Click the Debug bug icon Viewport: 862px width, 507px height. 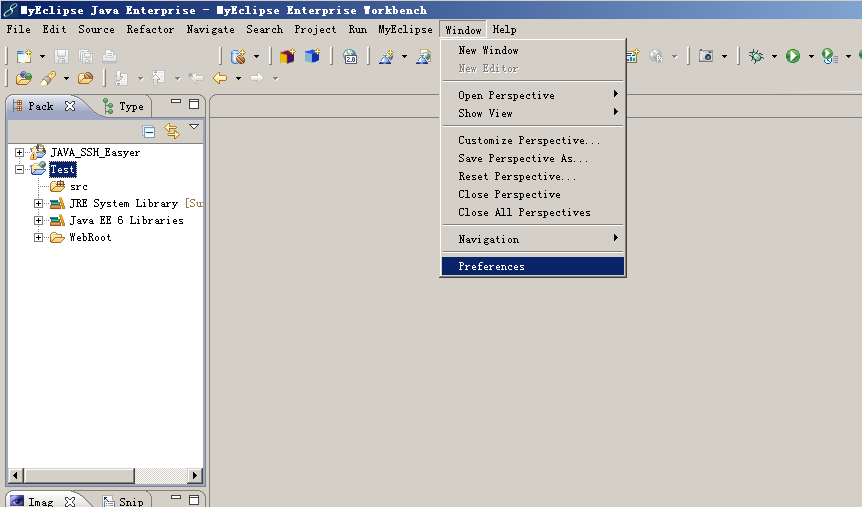[x=756, y=56]
